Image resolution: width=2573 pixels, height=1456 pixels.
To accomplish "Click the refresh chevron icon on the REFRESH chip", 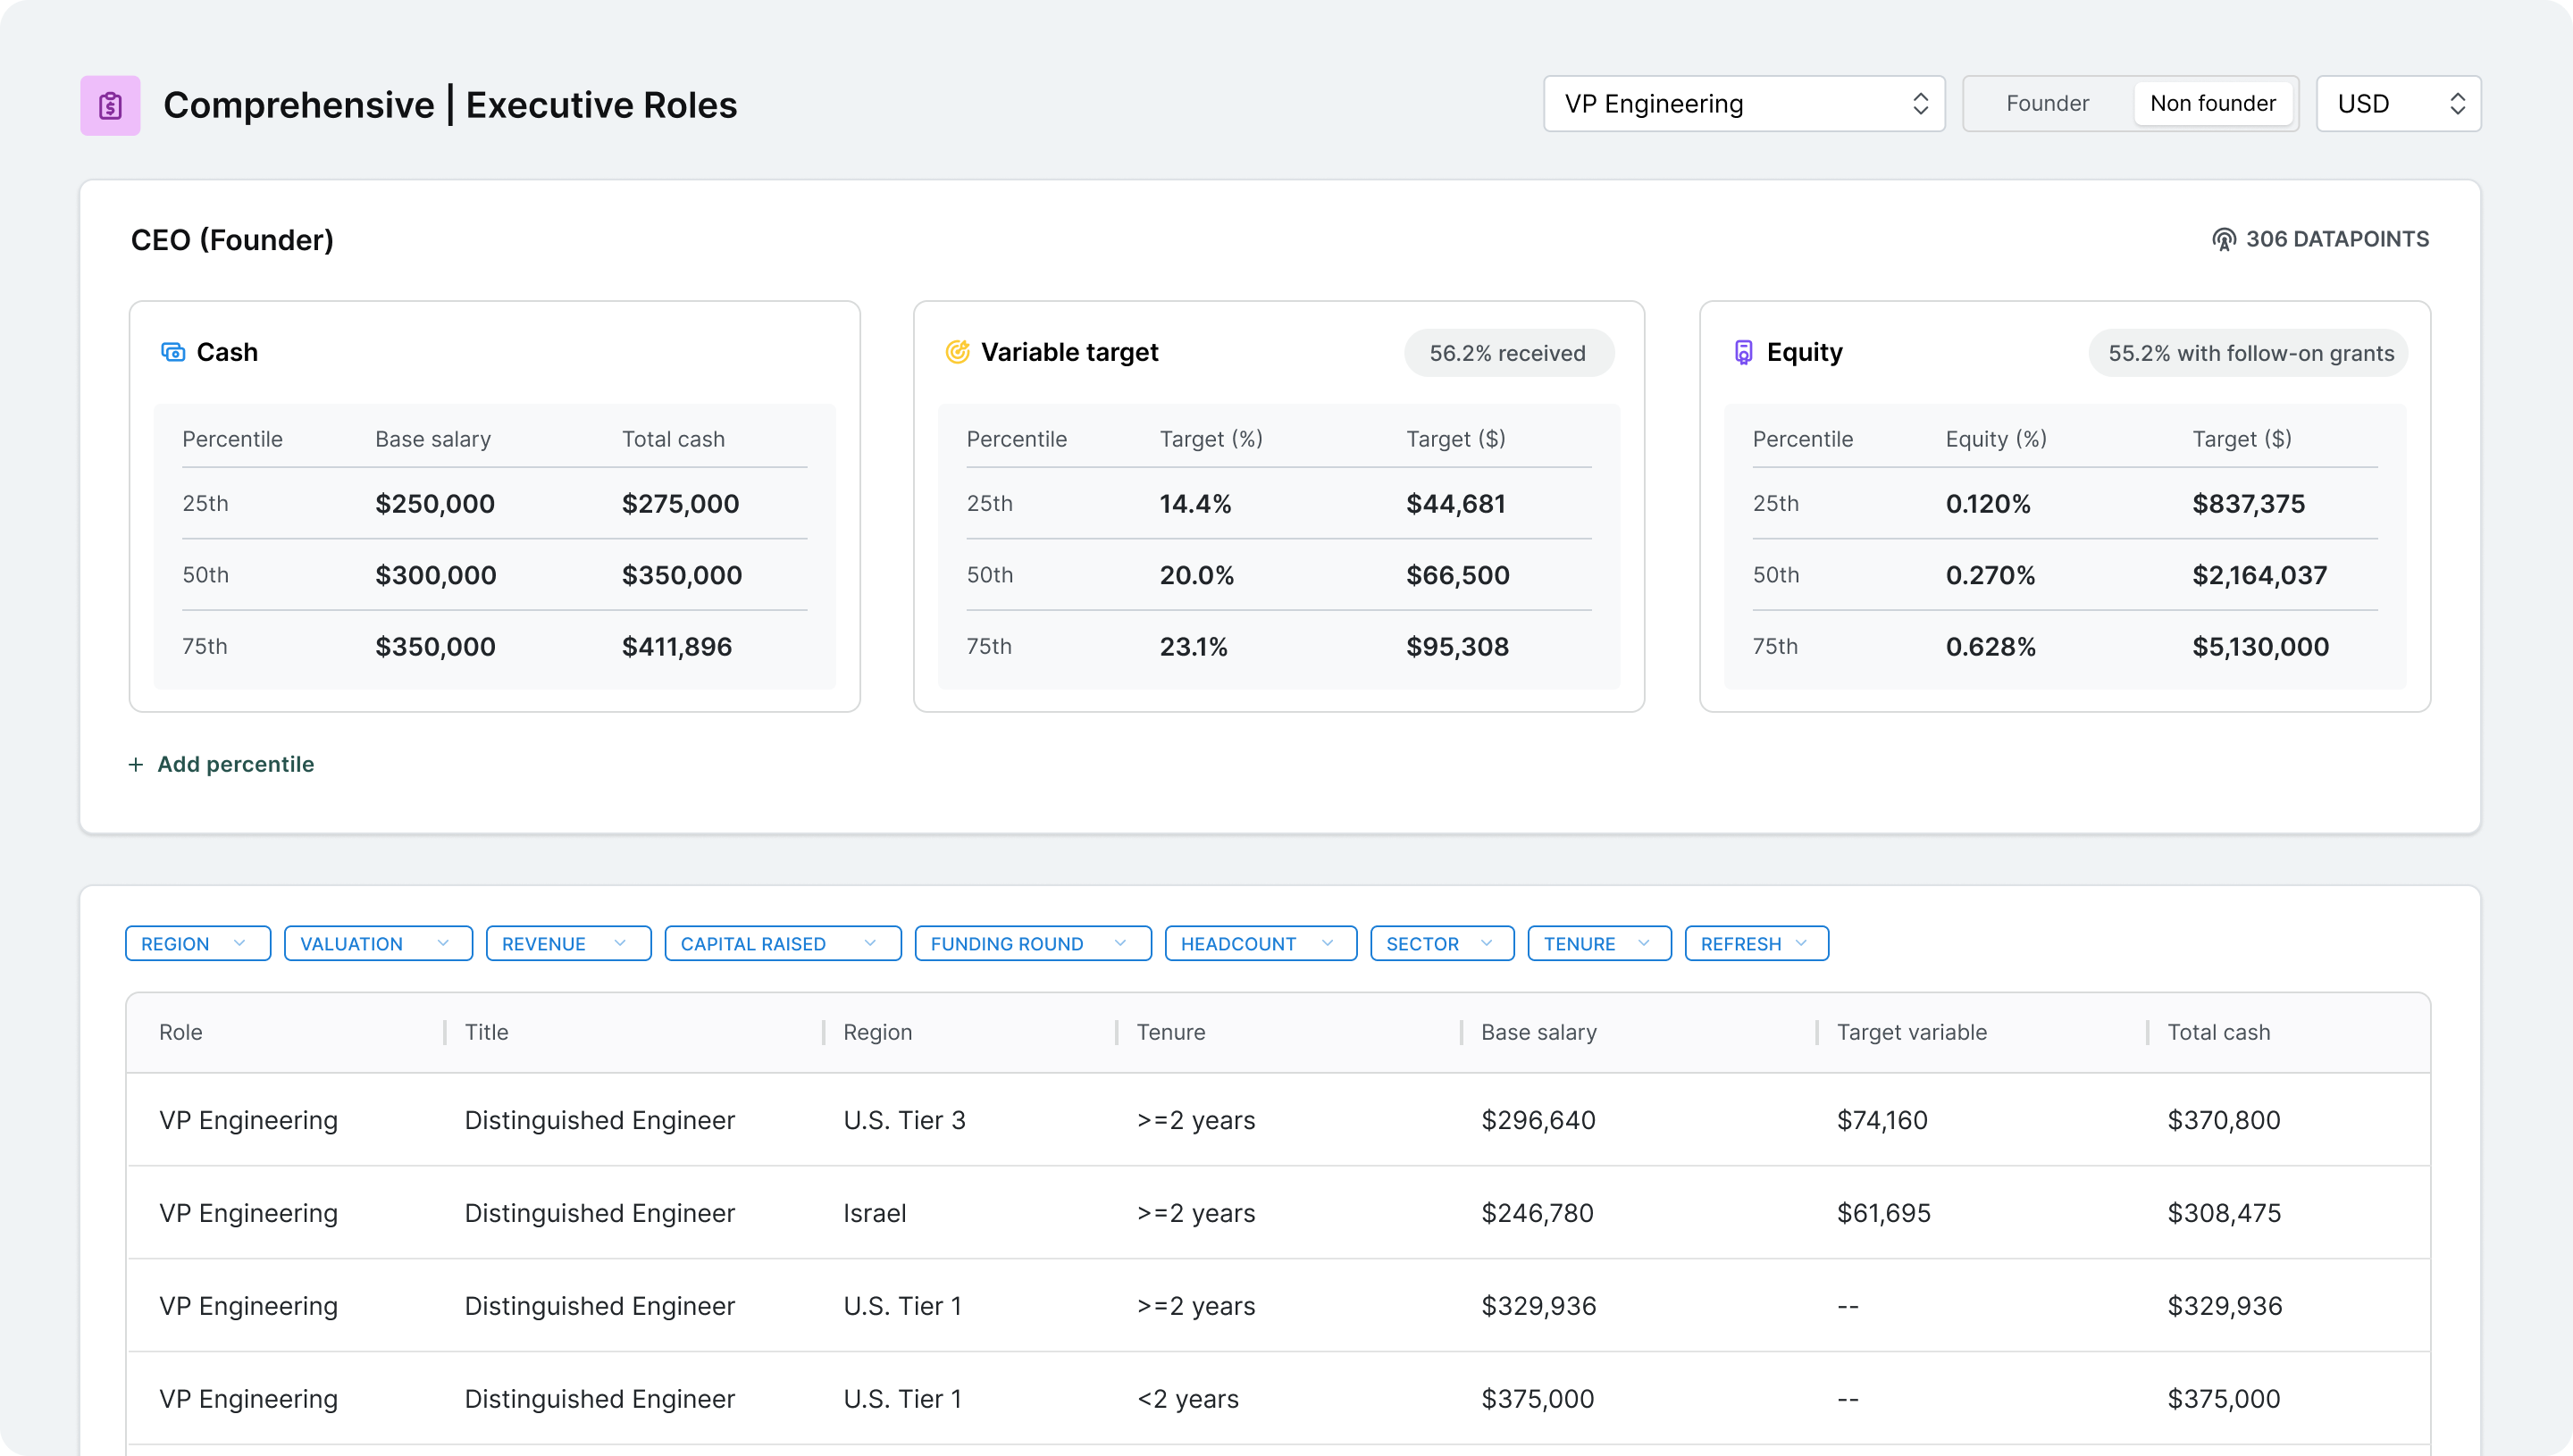I will [x=1802, y=943].
